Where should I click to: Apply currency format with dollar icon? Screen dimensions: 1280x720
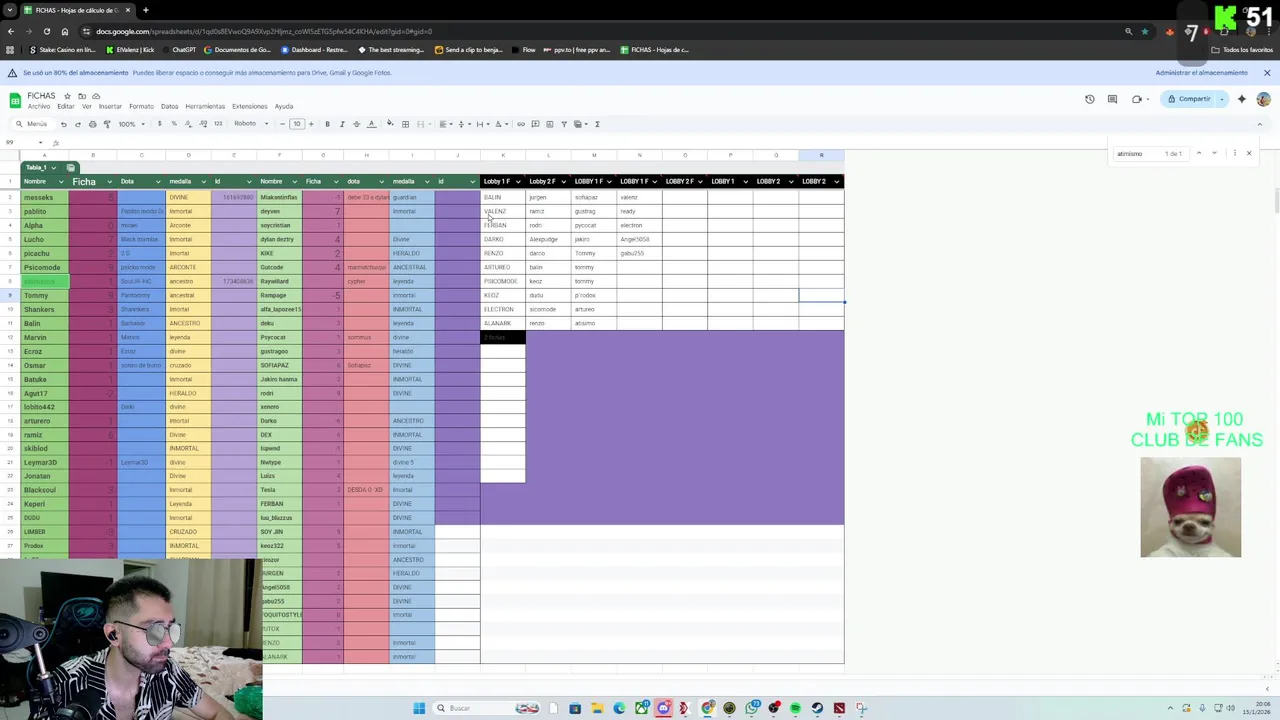tap(159, 124)
